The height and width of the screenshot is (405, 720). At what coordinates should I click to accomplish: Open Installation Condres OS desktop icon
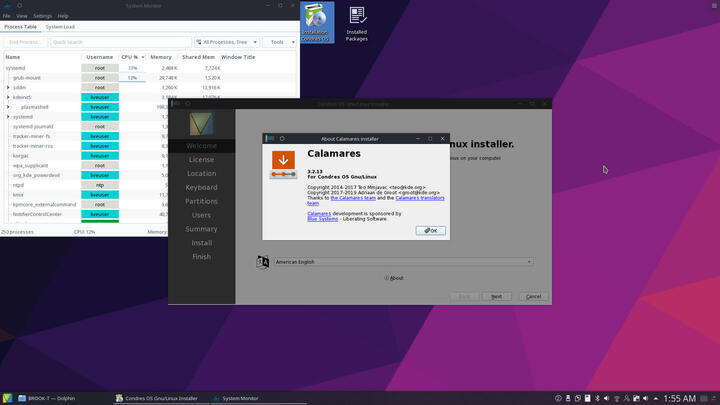click(317, 22)
